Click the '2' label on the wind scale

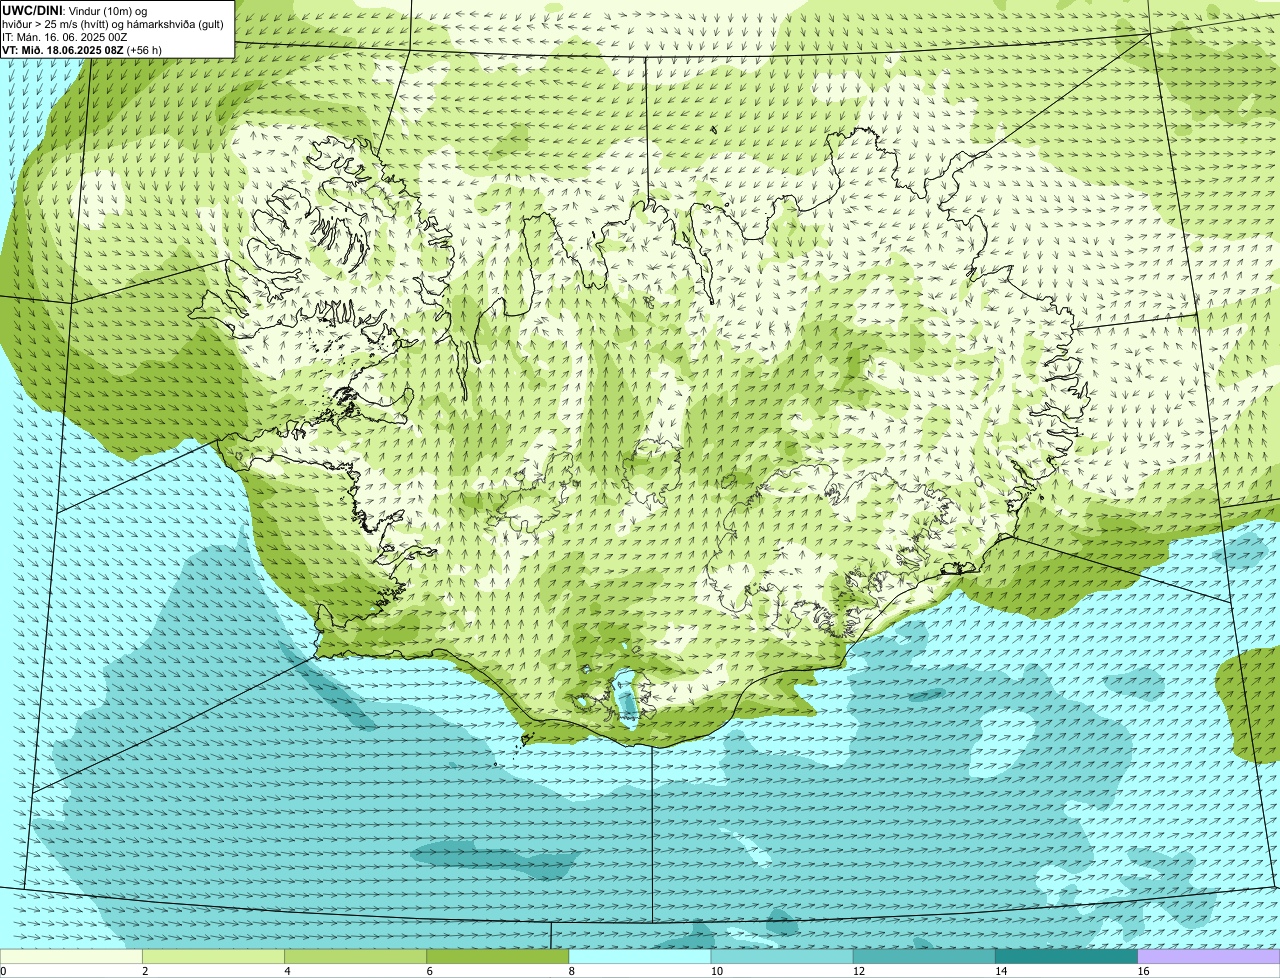(x=145, y=971)
